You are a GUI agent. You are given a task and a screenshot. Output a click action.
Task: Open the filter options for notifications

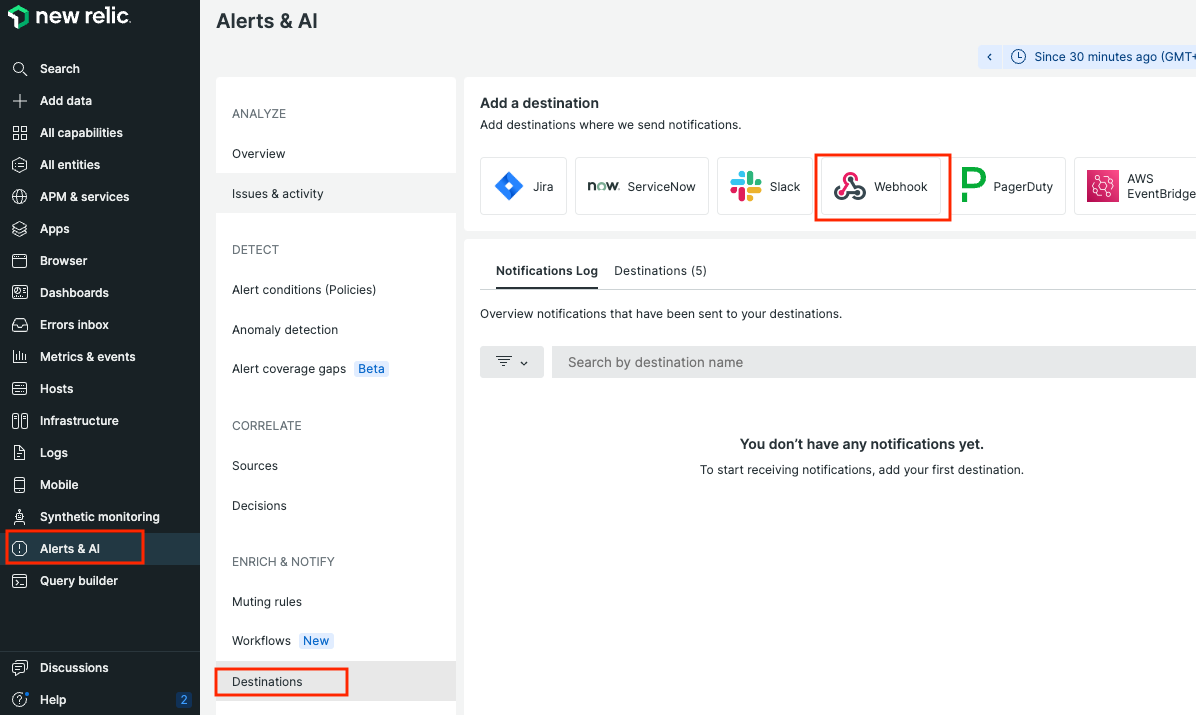pos(511,361)
